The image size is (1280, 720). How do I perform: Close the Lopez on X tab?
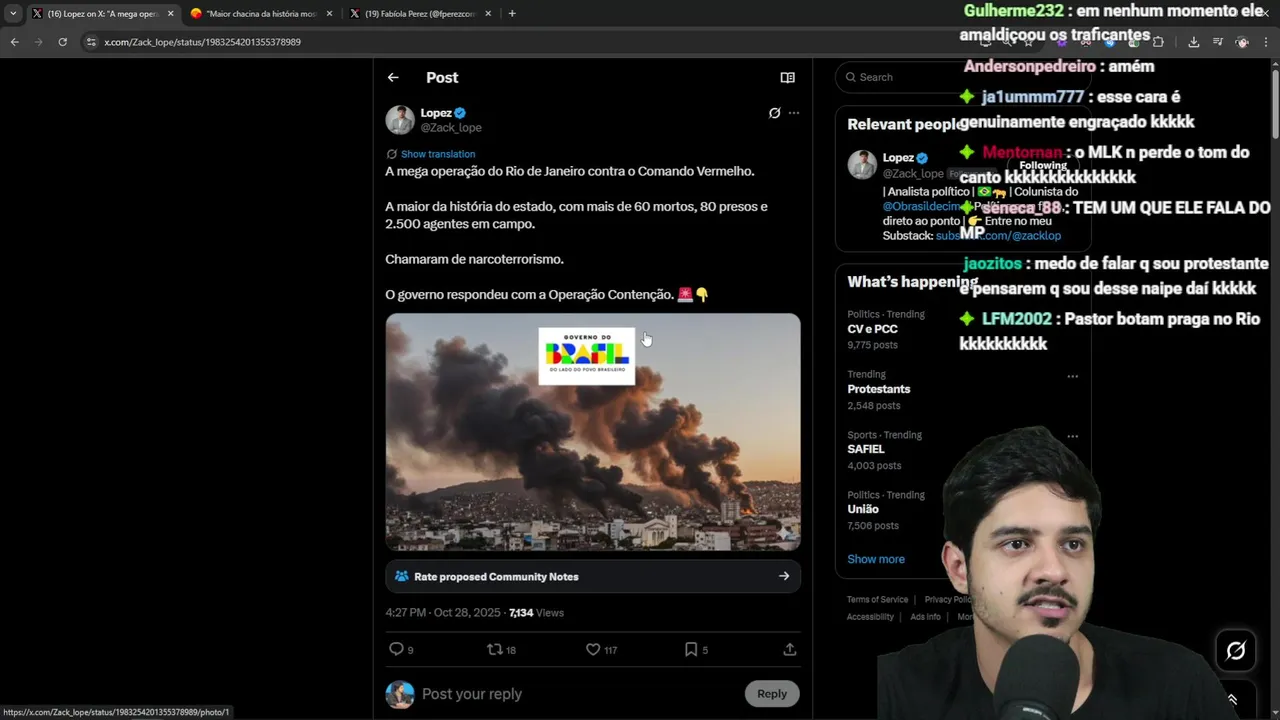pyautogui.click(x=170, y=13)
